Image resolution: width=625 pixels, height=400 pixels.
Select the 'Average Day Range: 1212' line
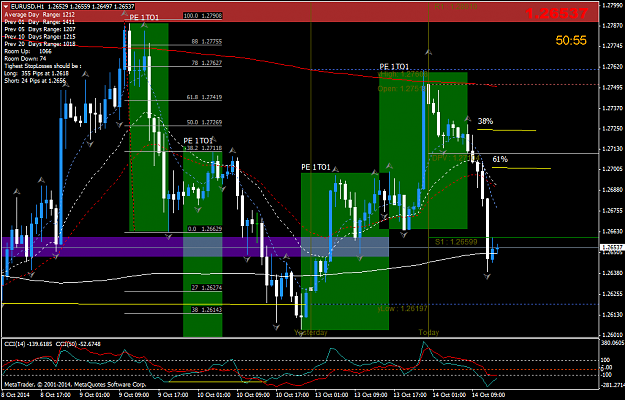pos(39,14)
